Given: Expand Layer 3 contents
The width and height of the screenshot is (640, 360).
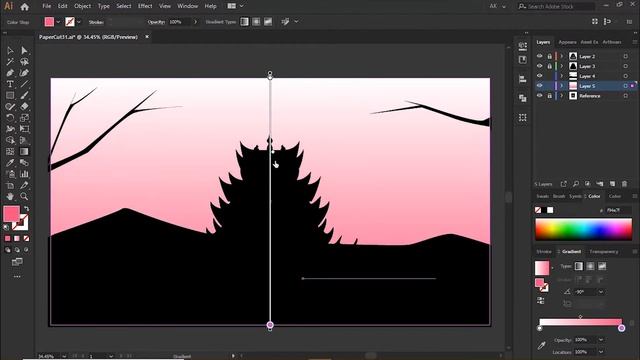Looking at the screenshot, I should coord(562,66).
